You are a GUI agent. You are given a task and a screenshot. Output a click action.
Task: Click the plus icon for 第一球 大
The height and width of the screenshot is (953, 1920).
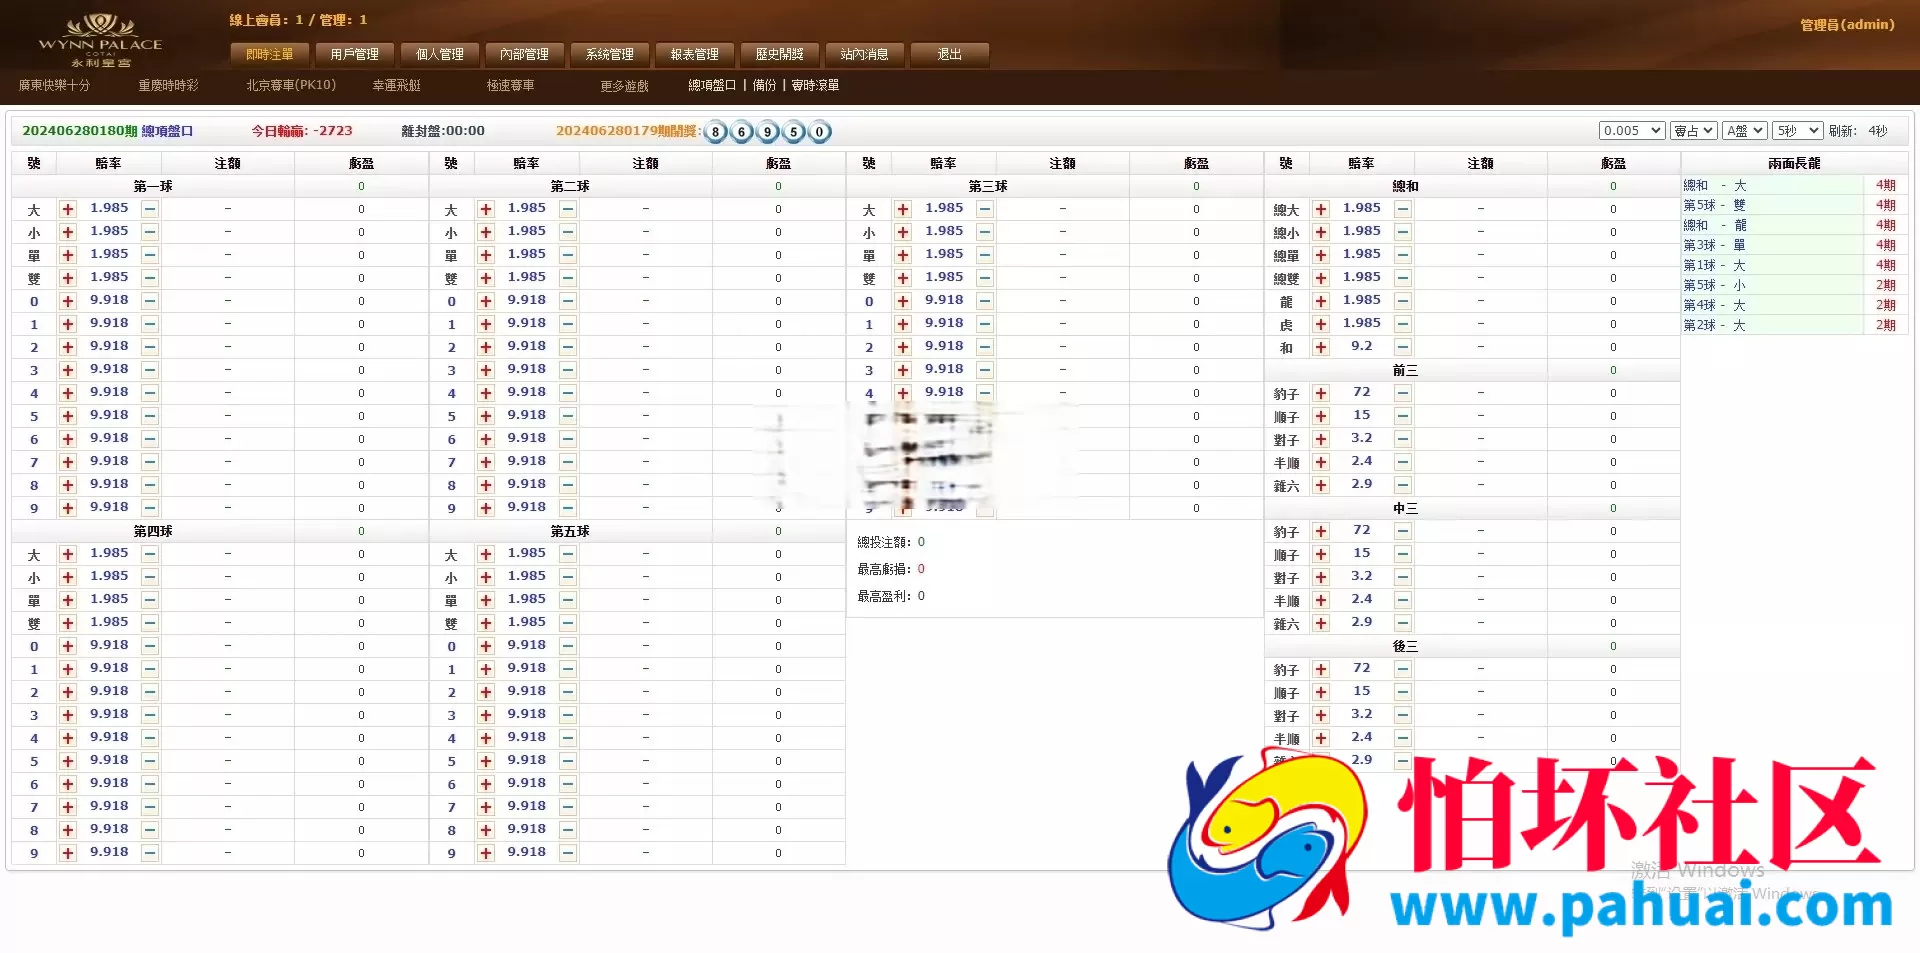click(x=68, y=209)
